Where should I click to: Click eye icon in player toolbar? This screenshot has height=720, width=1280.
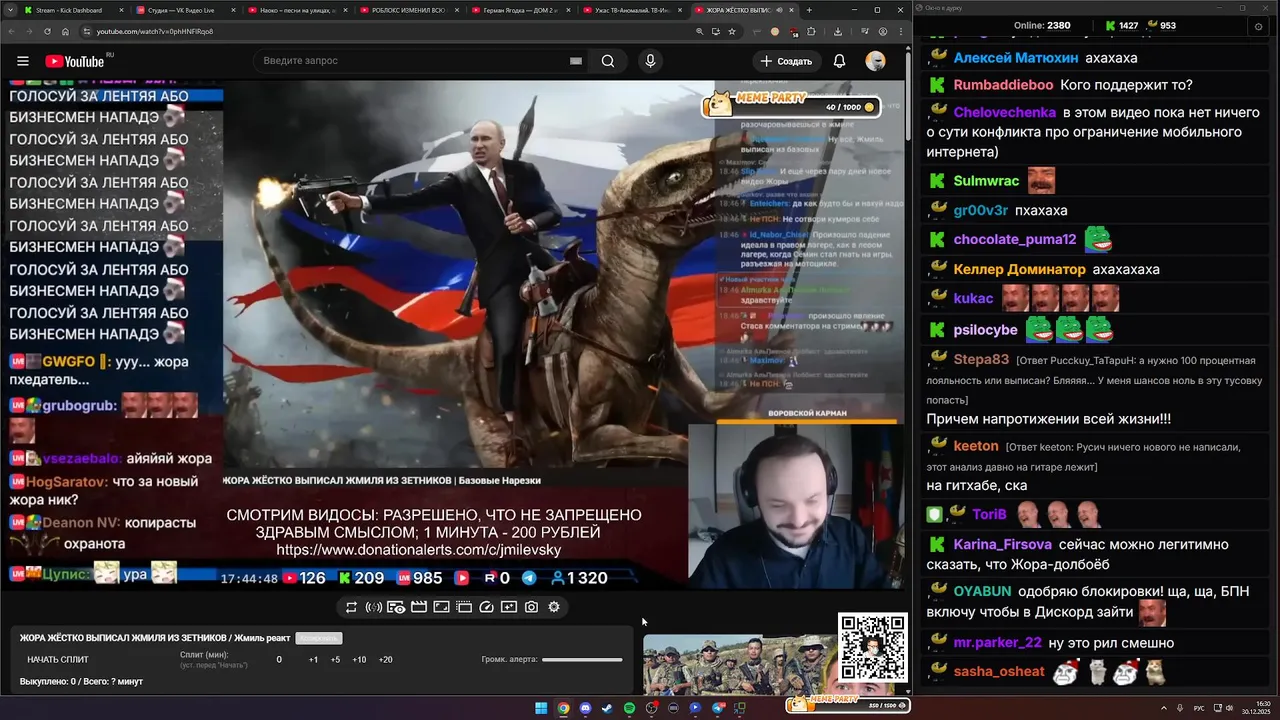[397, 607]
